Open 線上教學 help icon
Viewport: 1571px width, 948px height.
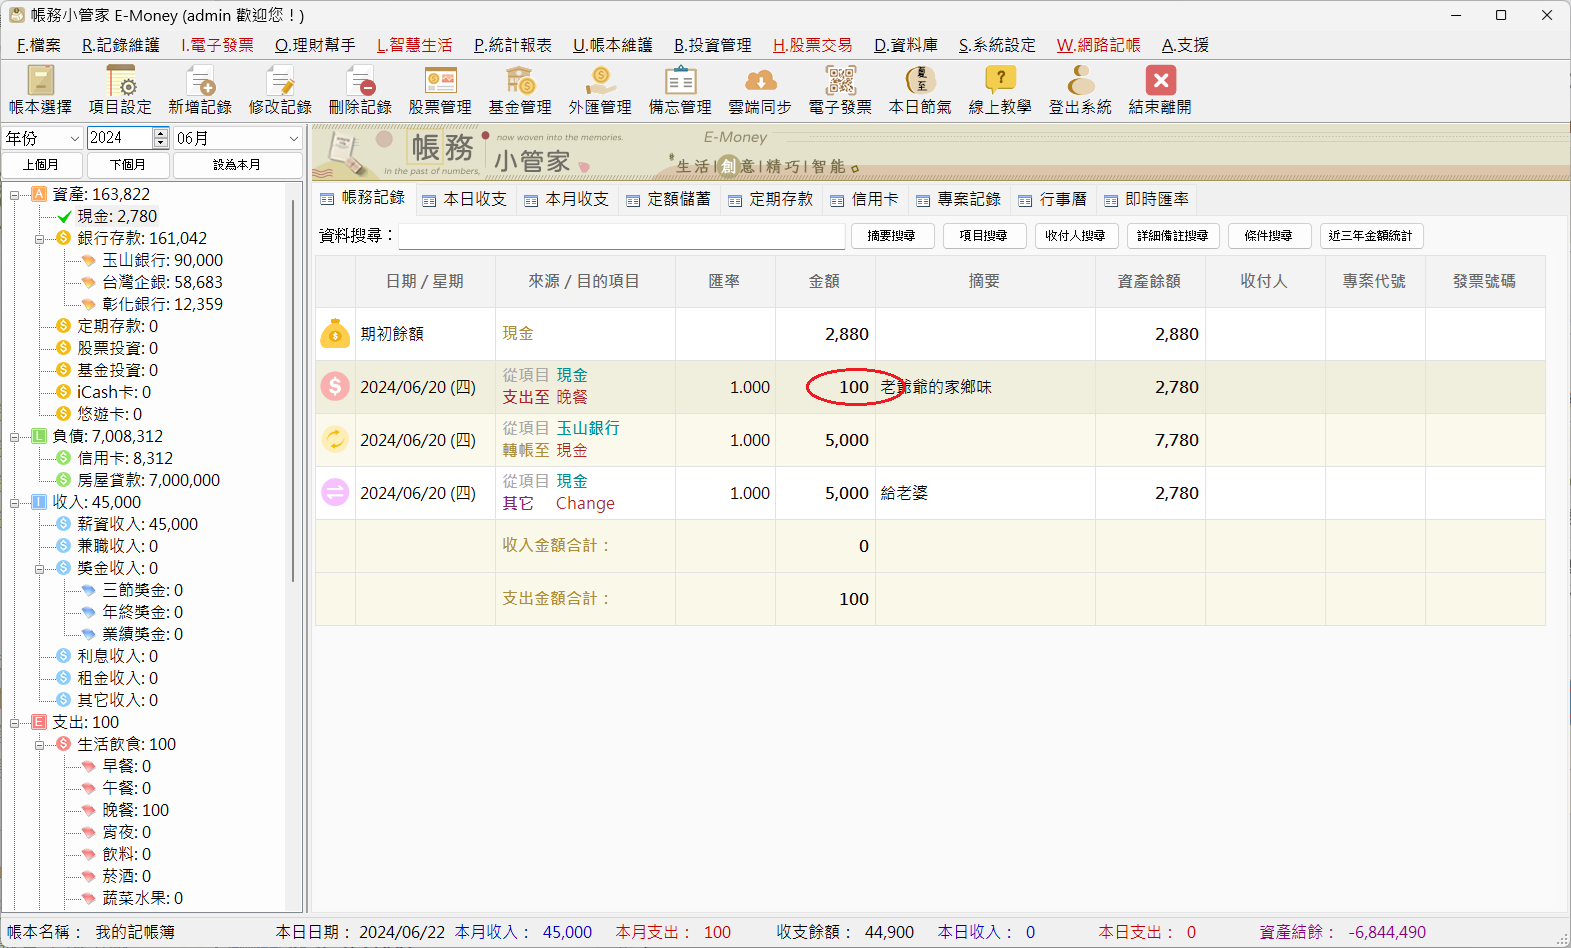pos(1000,90)
